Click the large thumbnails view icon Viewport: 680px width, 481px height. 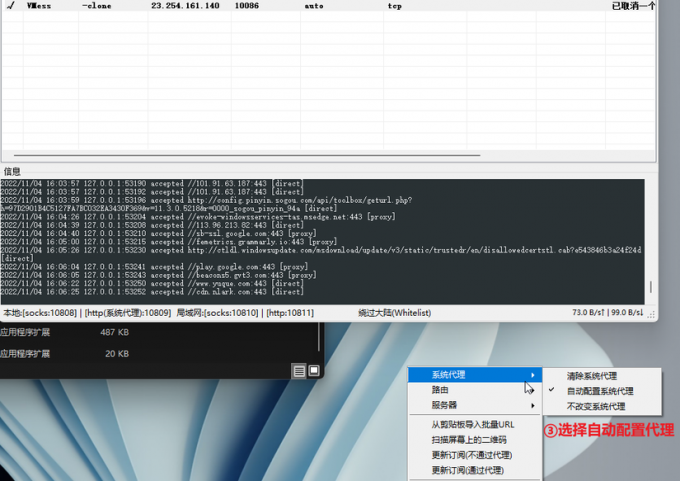click(313, 370)
